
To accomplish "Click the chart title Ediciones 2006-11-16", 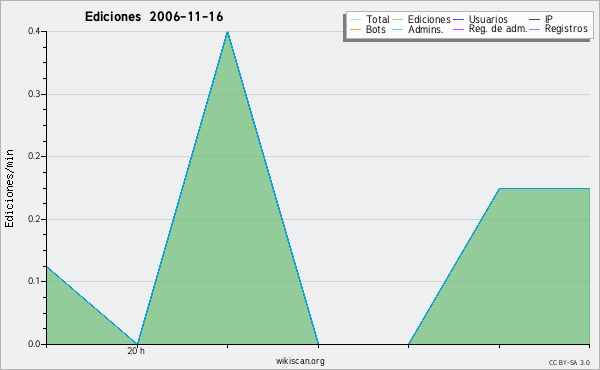I will click(x=154, y=17).
